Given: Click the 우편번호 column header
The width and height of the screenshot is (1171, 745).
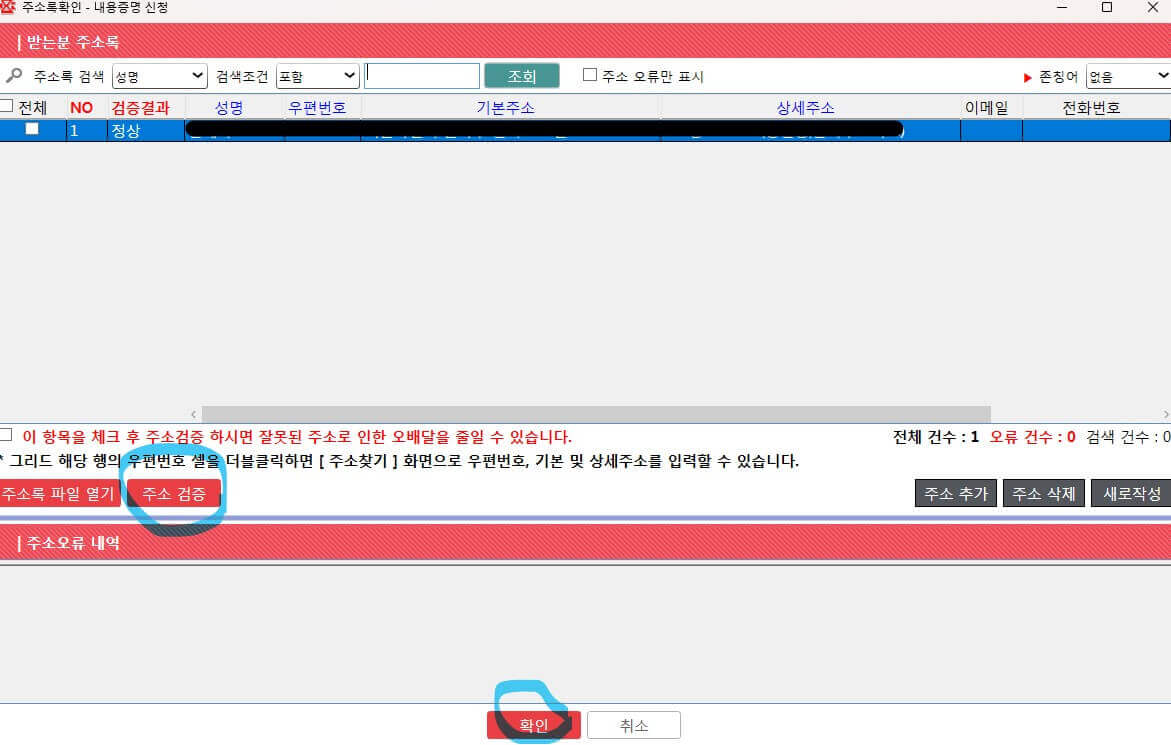Looking at the screenshot, I should 317,107.
